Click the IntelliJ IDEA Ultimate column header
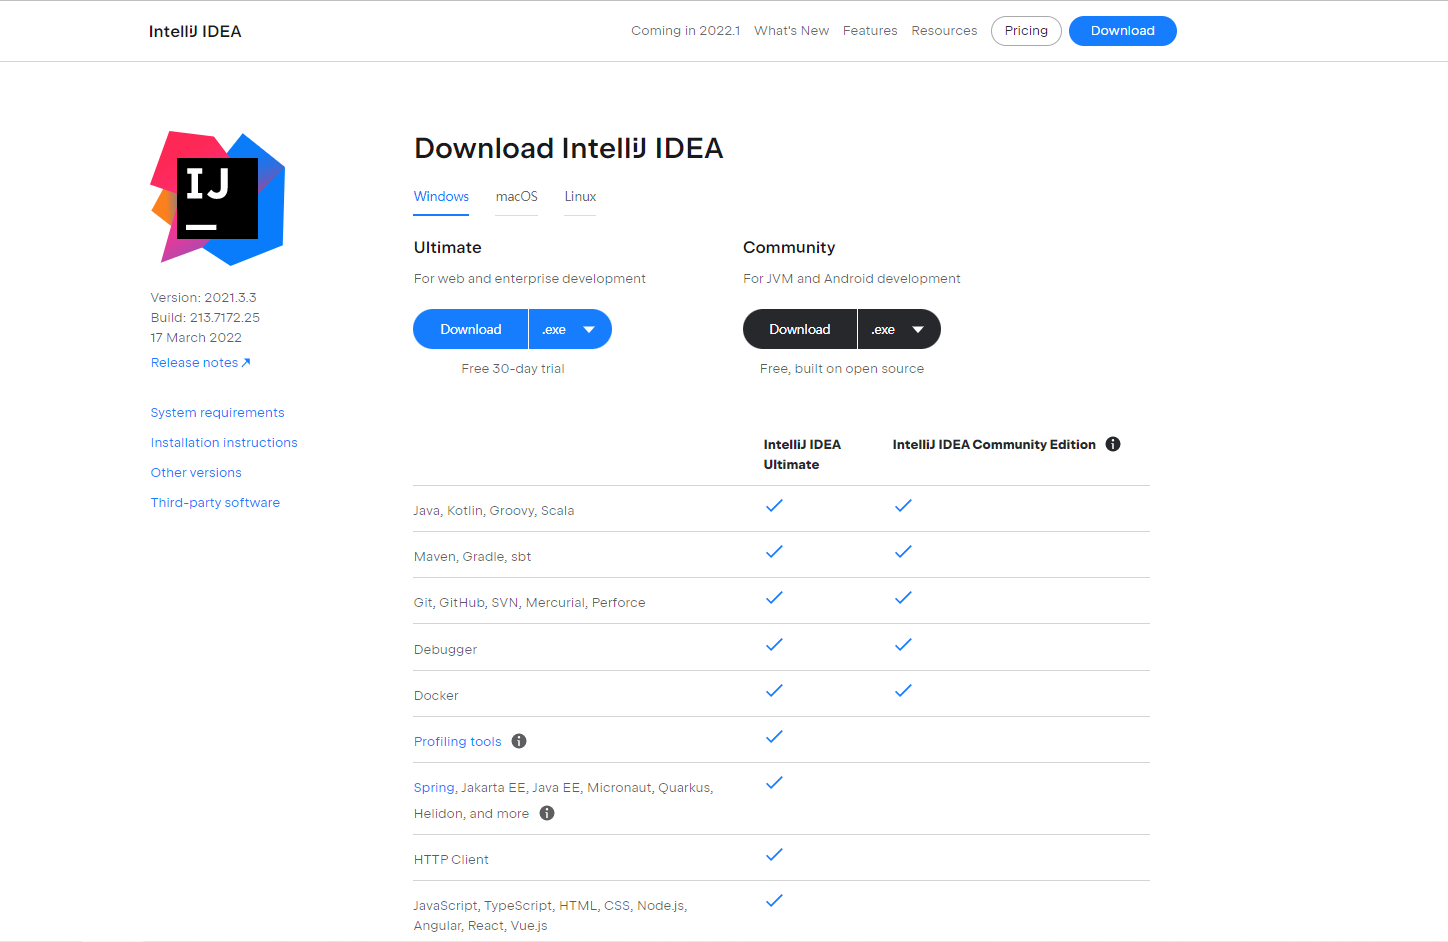The width and height of the screenshot is (1448, 942). (802, 454)
